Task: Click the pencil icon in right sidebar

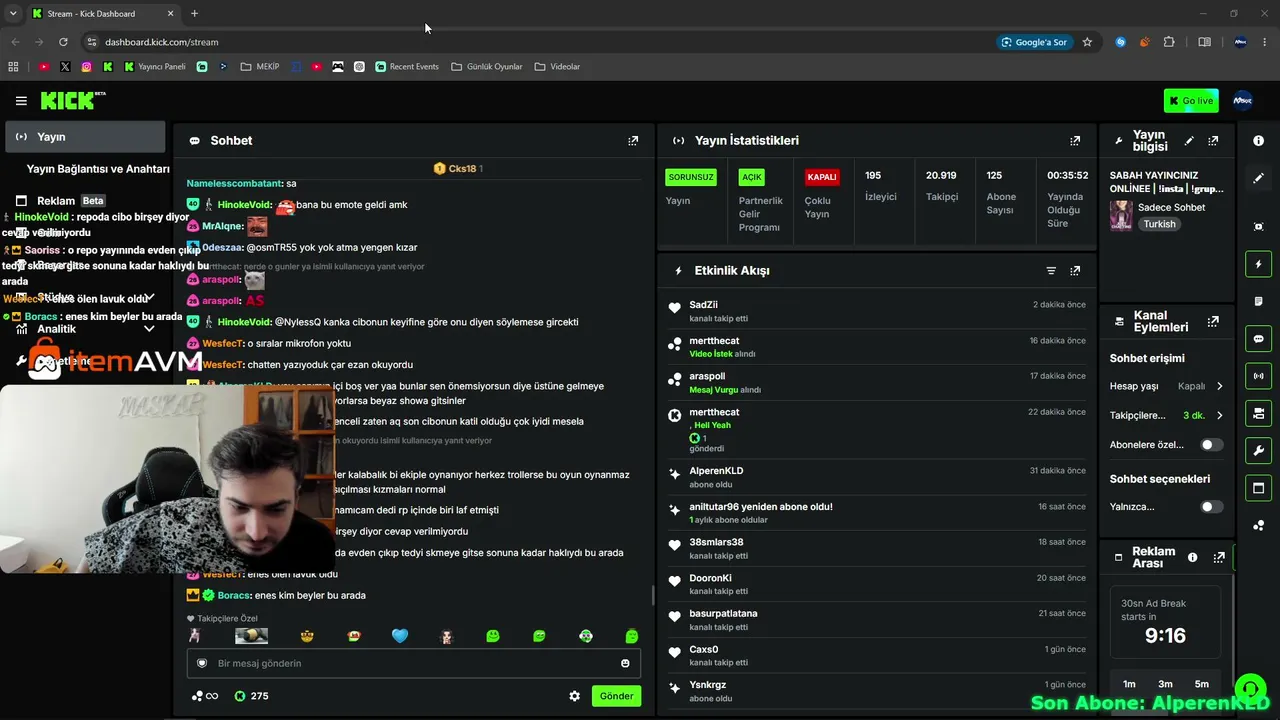Action: [1258, 178]
